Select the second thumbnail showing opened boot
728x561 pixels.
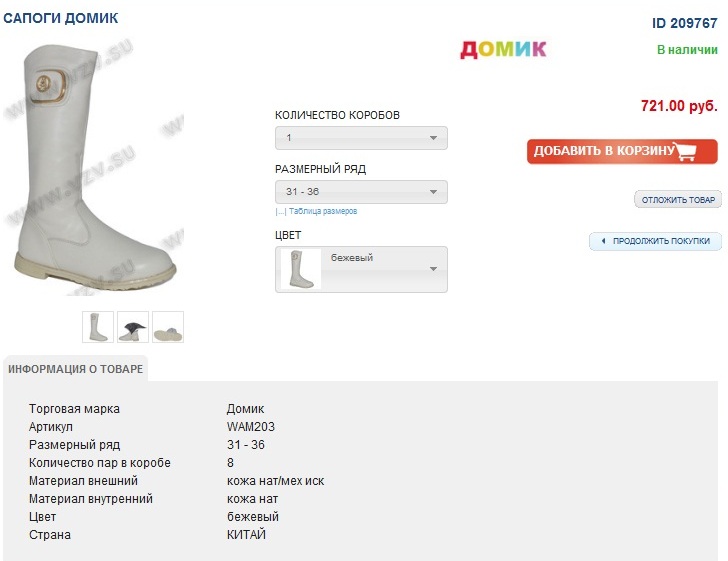pyautogui.click(x=133, y=327)
